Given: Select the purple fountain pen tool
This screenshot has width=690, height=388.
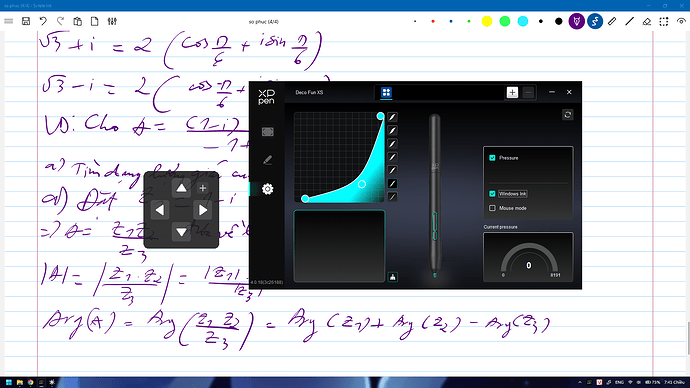Looking at the screenshot, I should click(x=576, y=21).
